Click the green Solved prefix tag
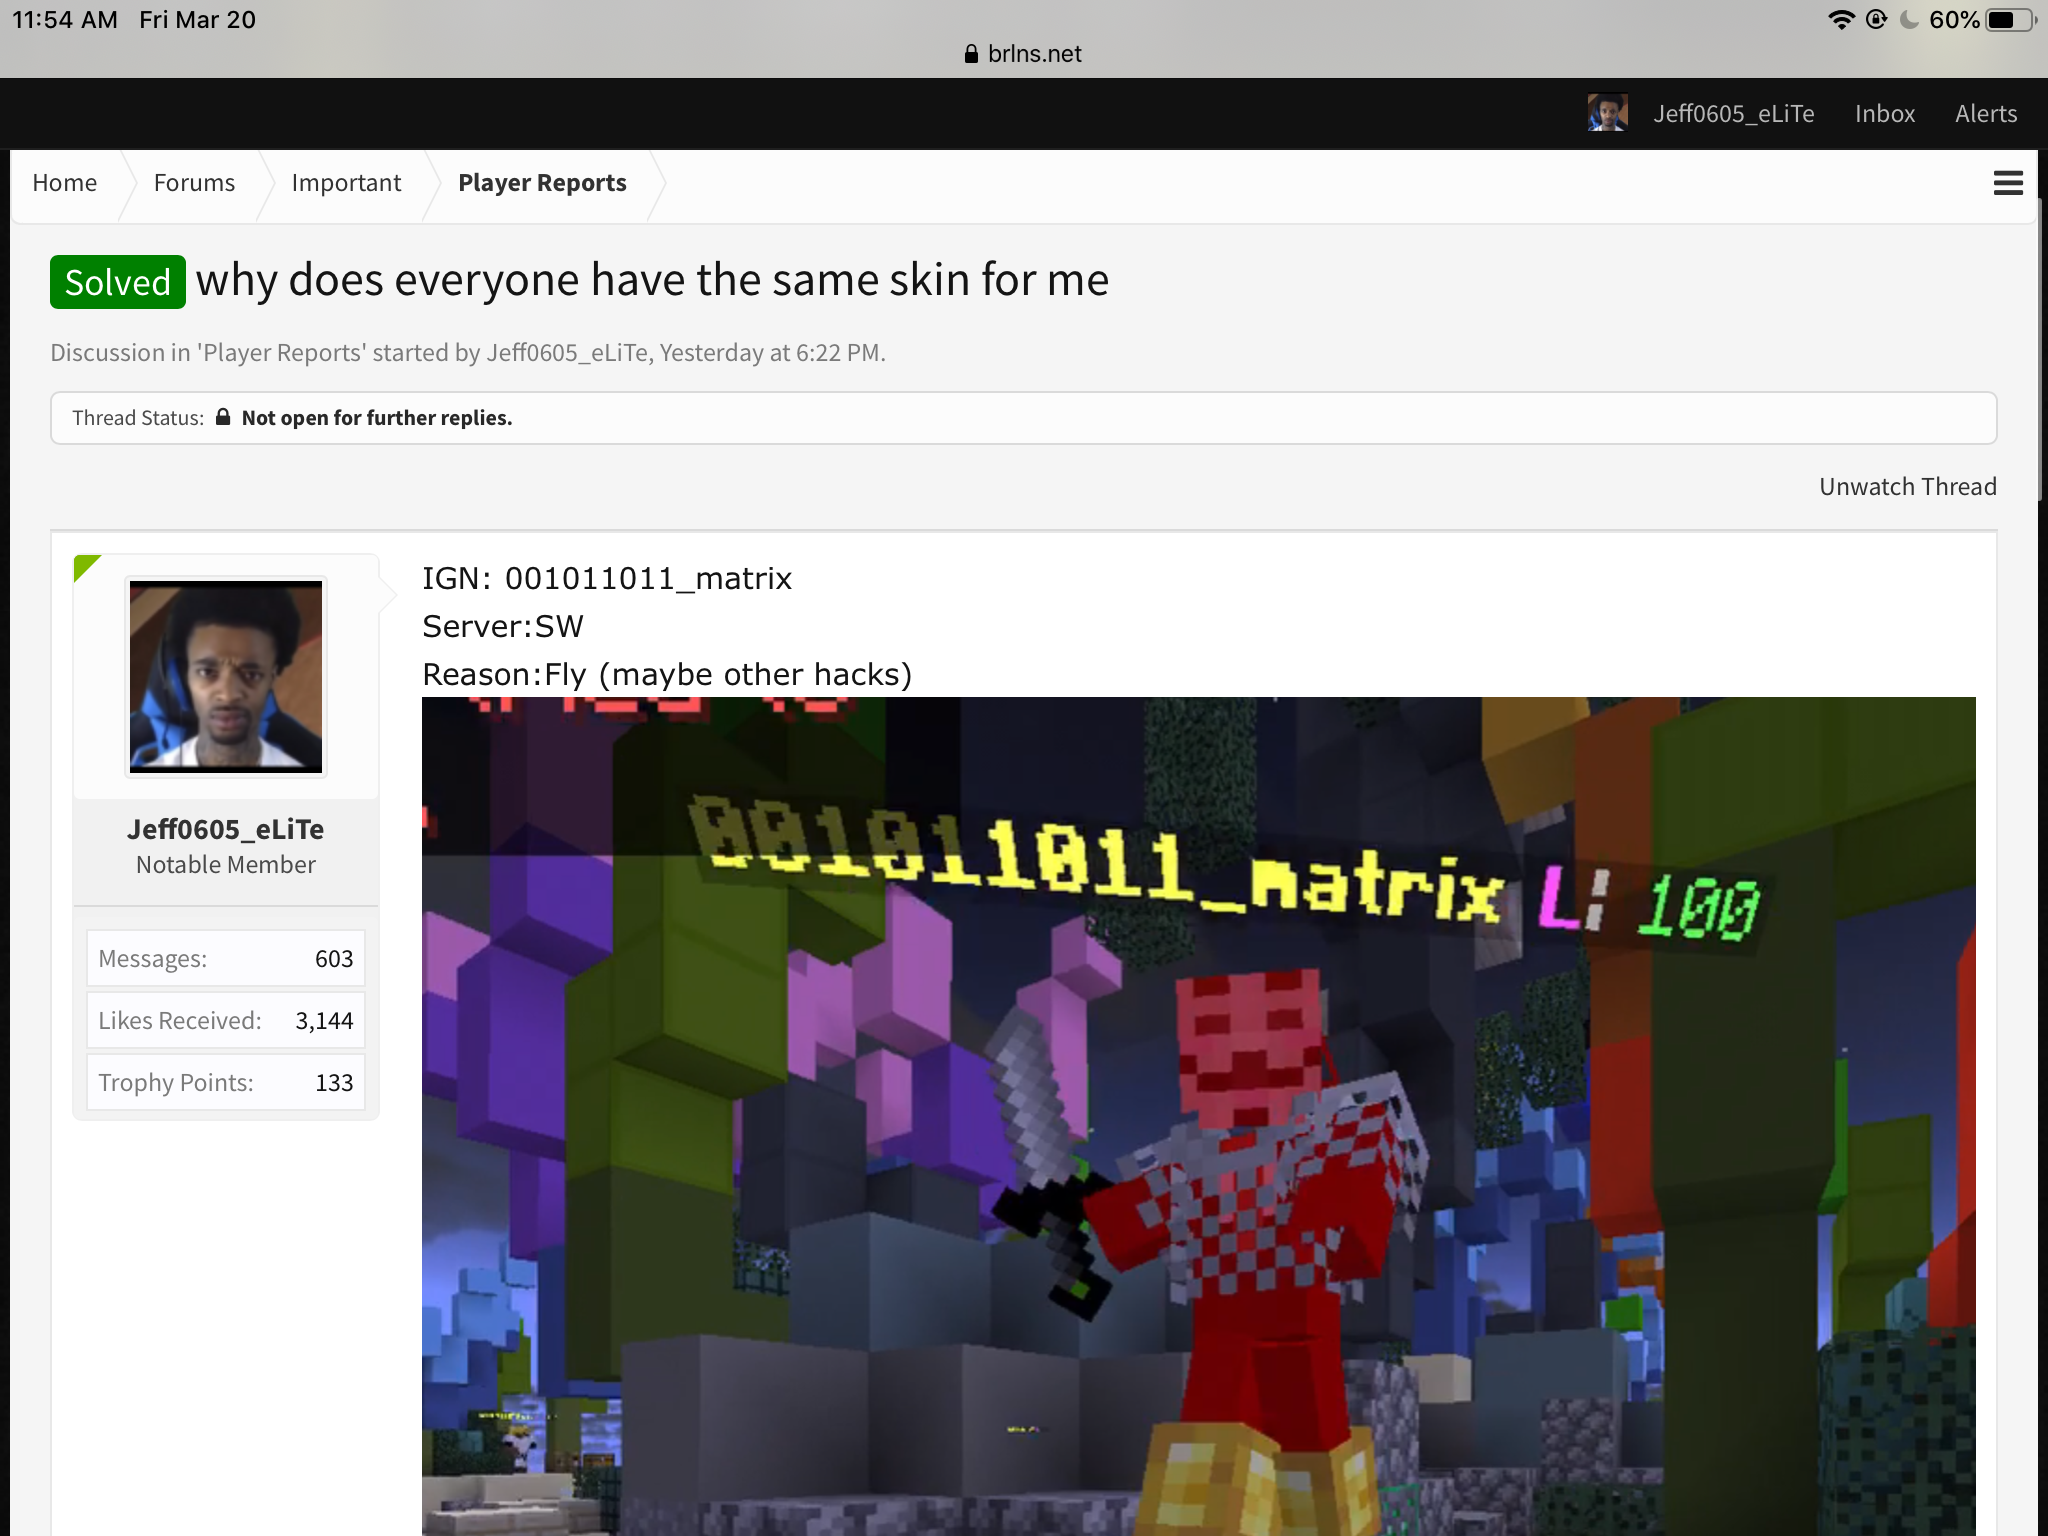 coord(118,282)
